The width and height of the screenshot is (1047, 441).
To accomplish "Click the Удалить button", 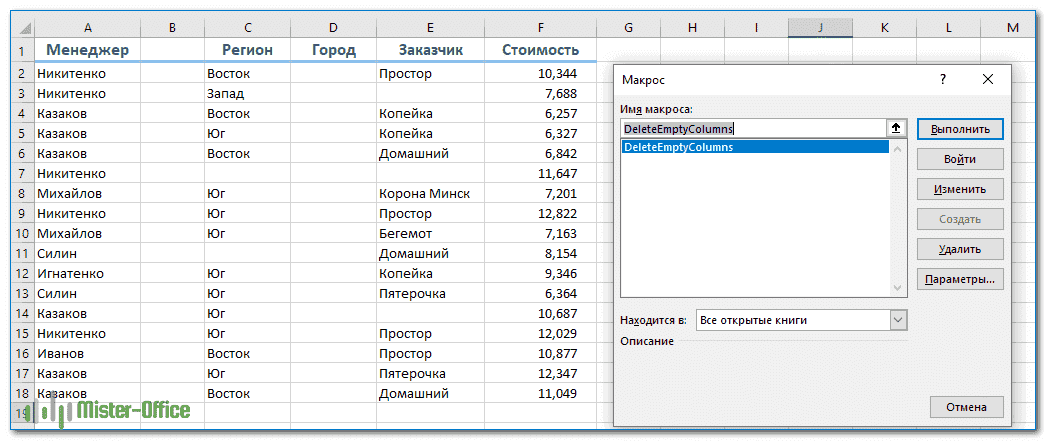I will pos(960,249).
